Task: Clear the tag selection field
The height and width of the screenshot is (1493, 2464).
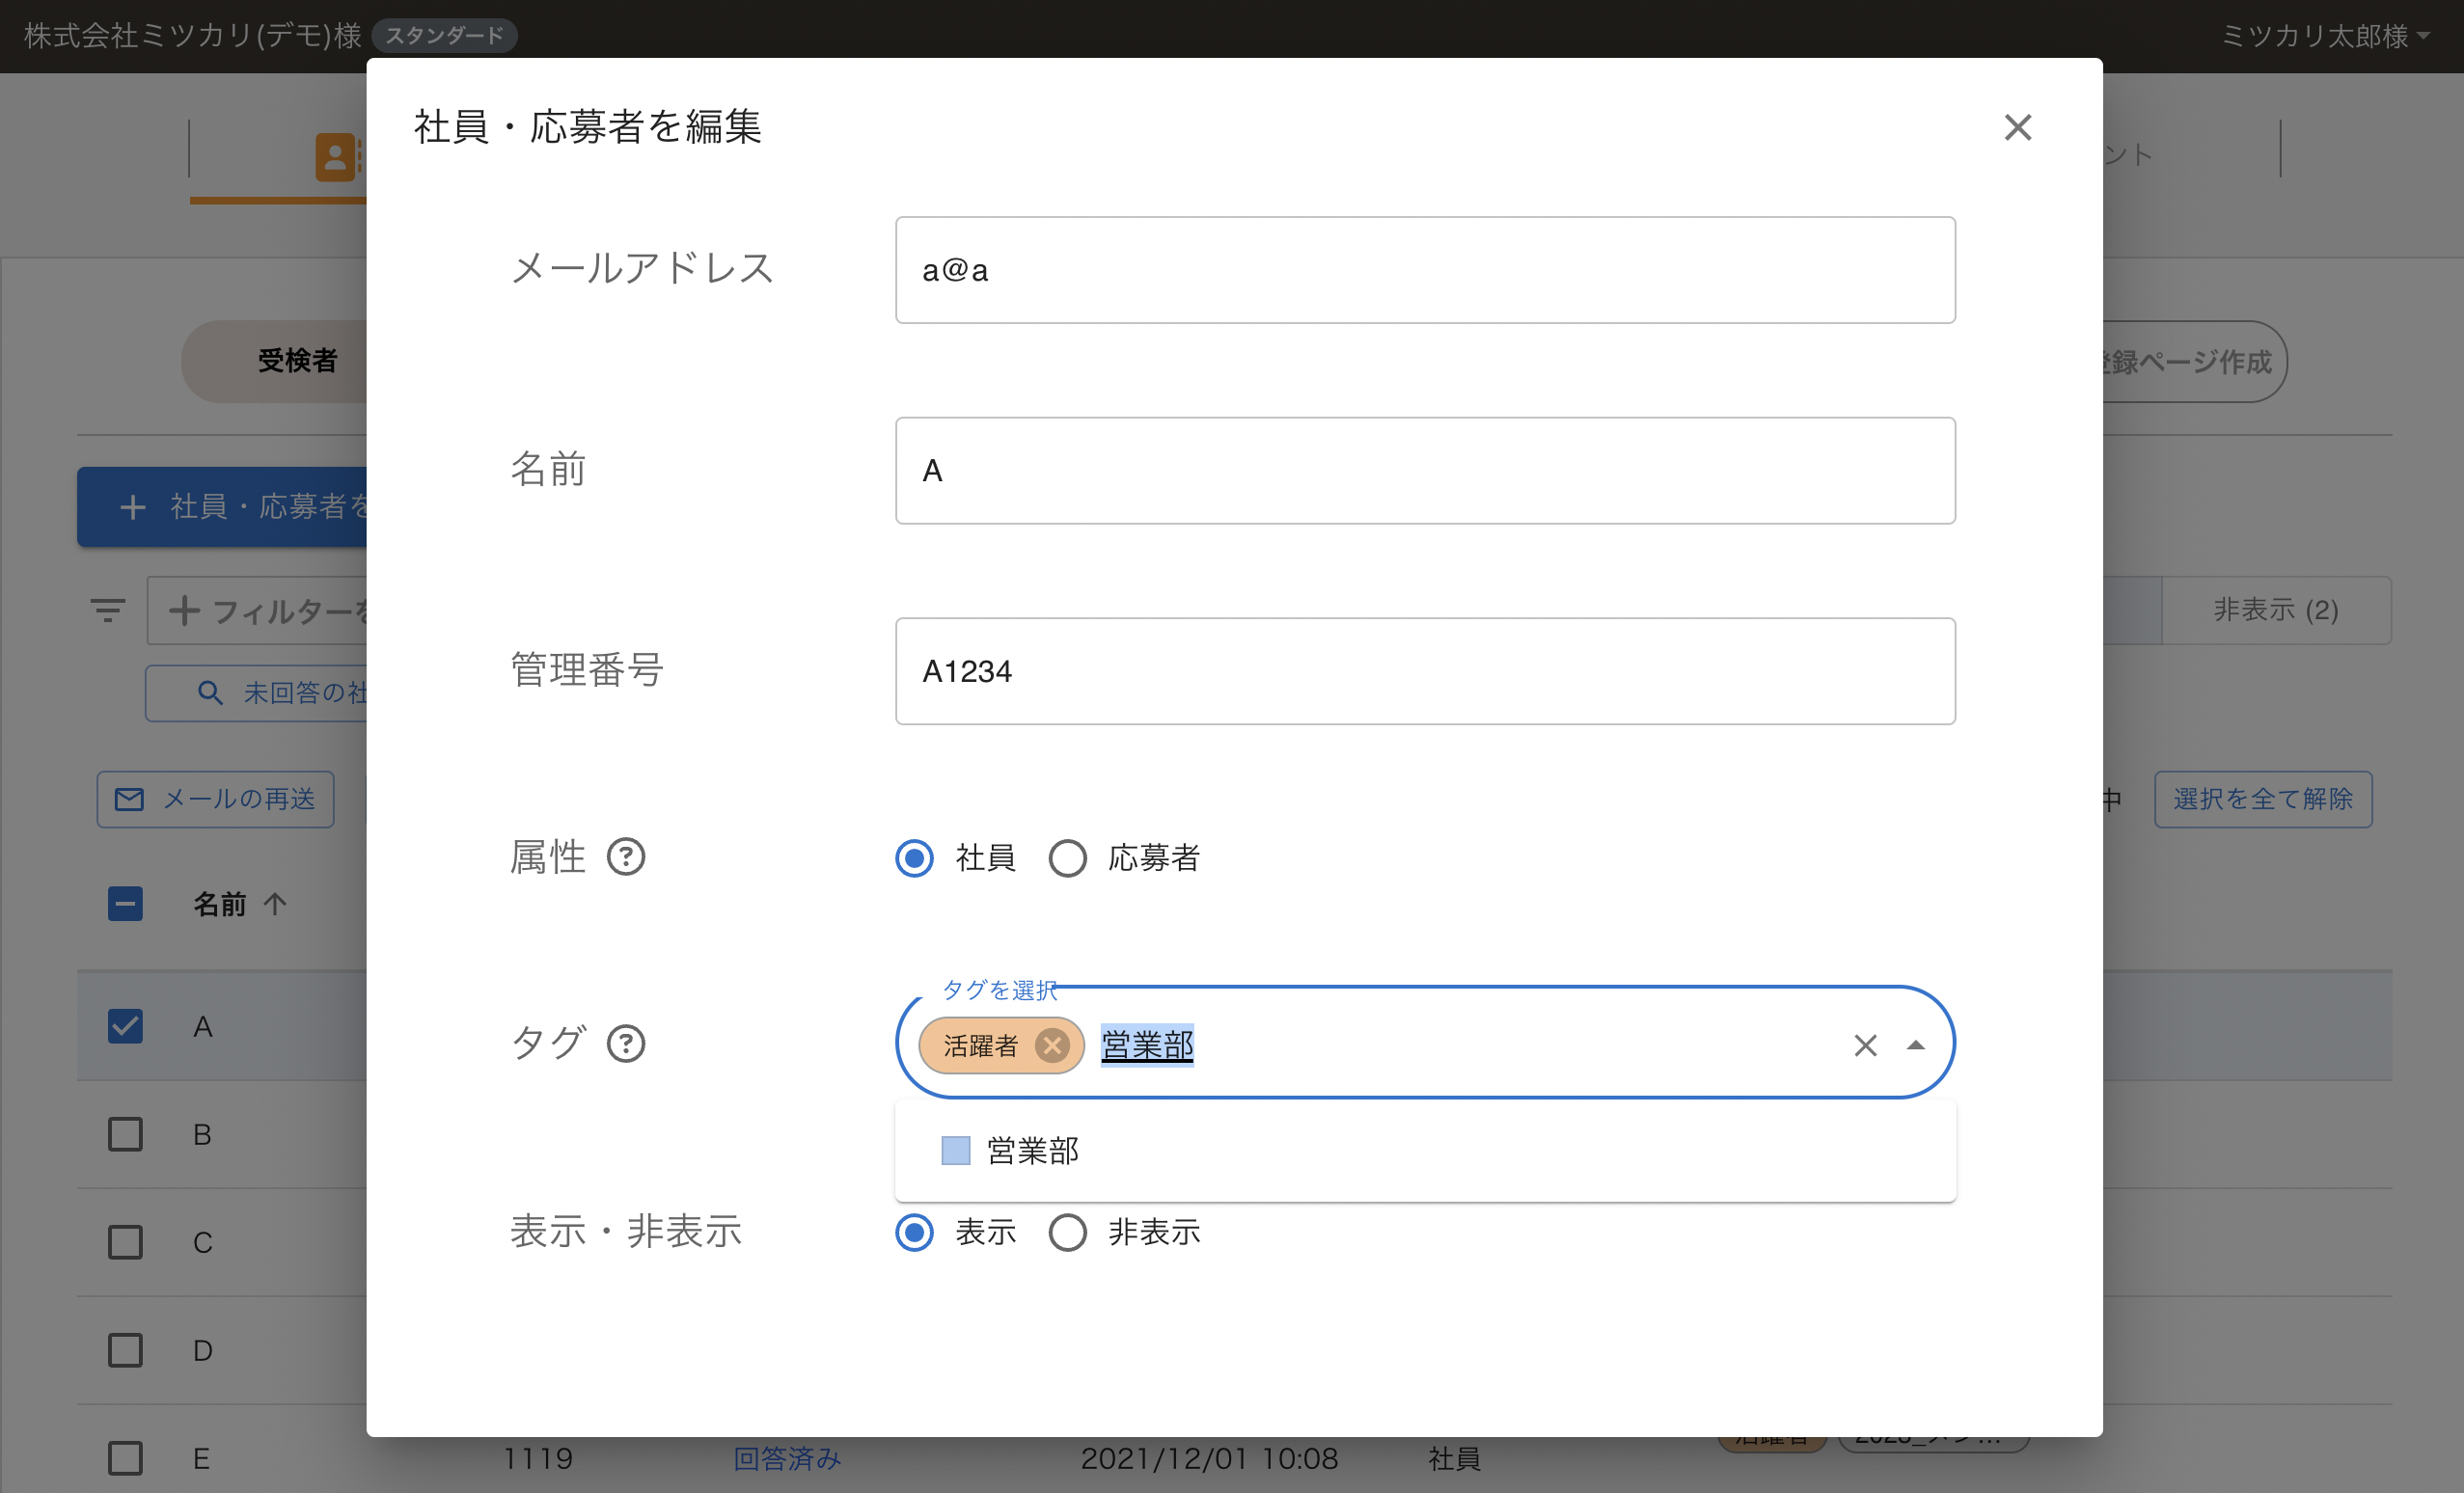Action: click(x=1864, y=1045)
